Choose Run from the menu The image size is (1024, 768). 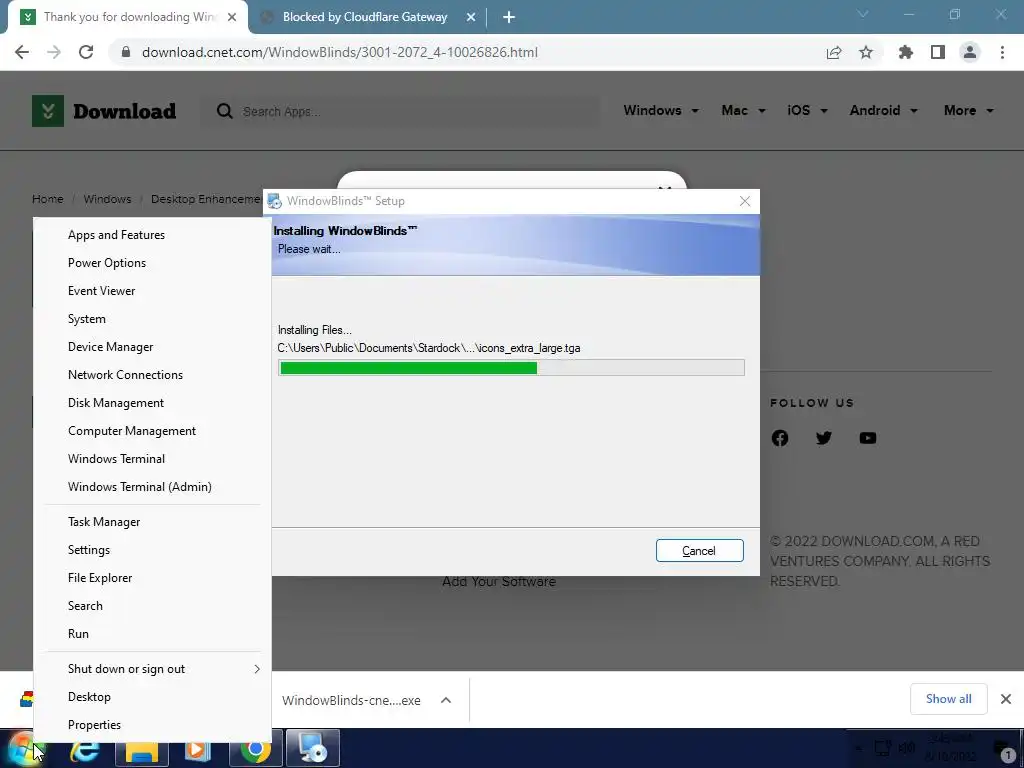pyautogui.click(x=153, y=633)
